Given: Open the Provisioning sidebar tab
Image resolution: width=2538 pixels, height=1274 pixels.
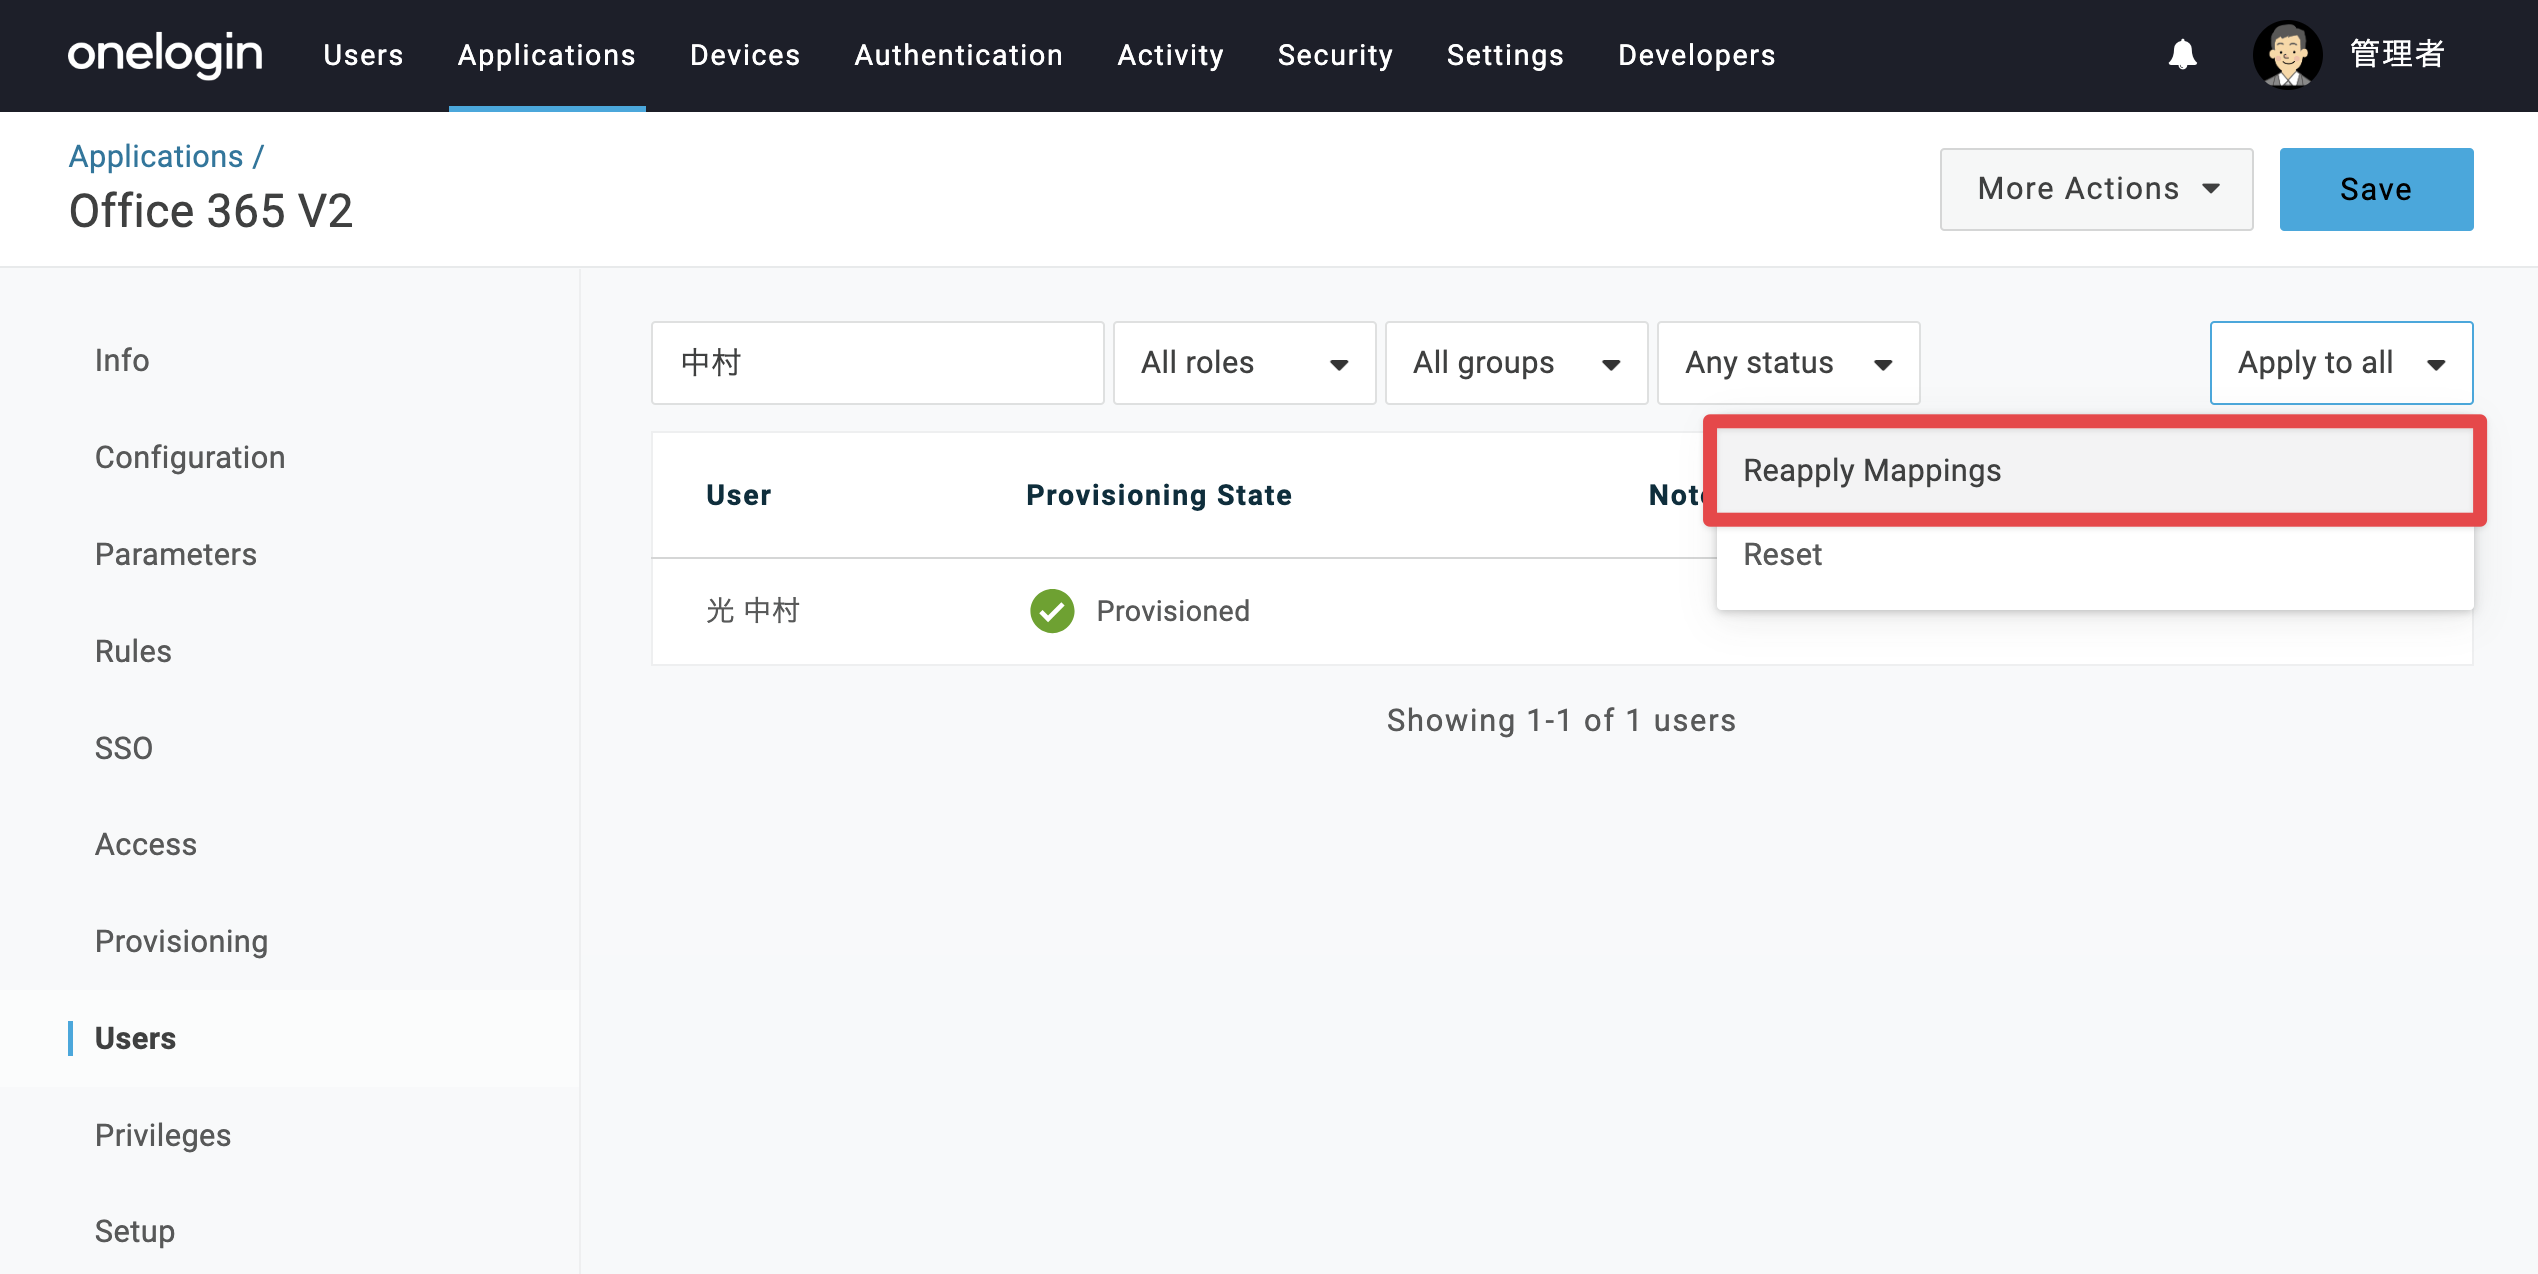Looking at the screenshot, I should click(x=181, y=941).
